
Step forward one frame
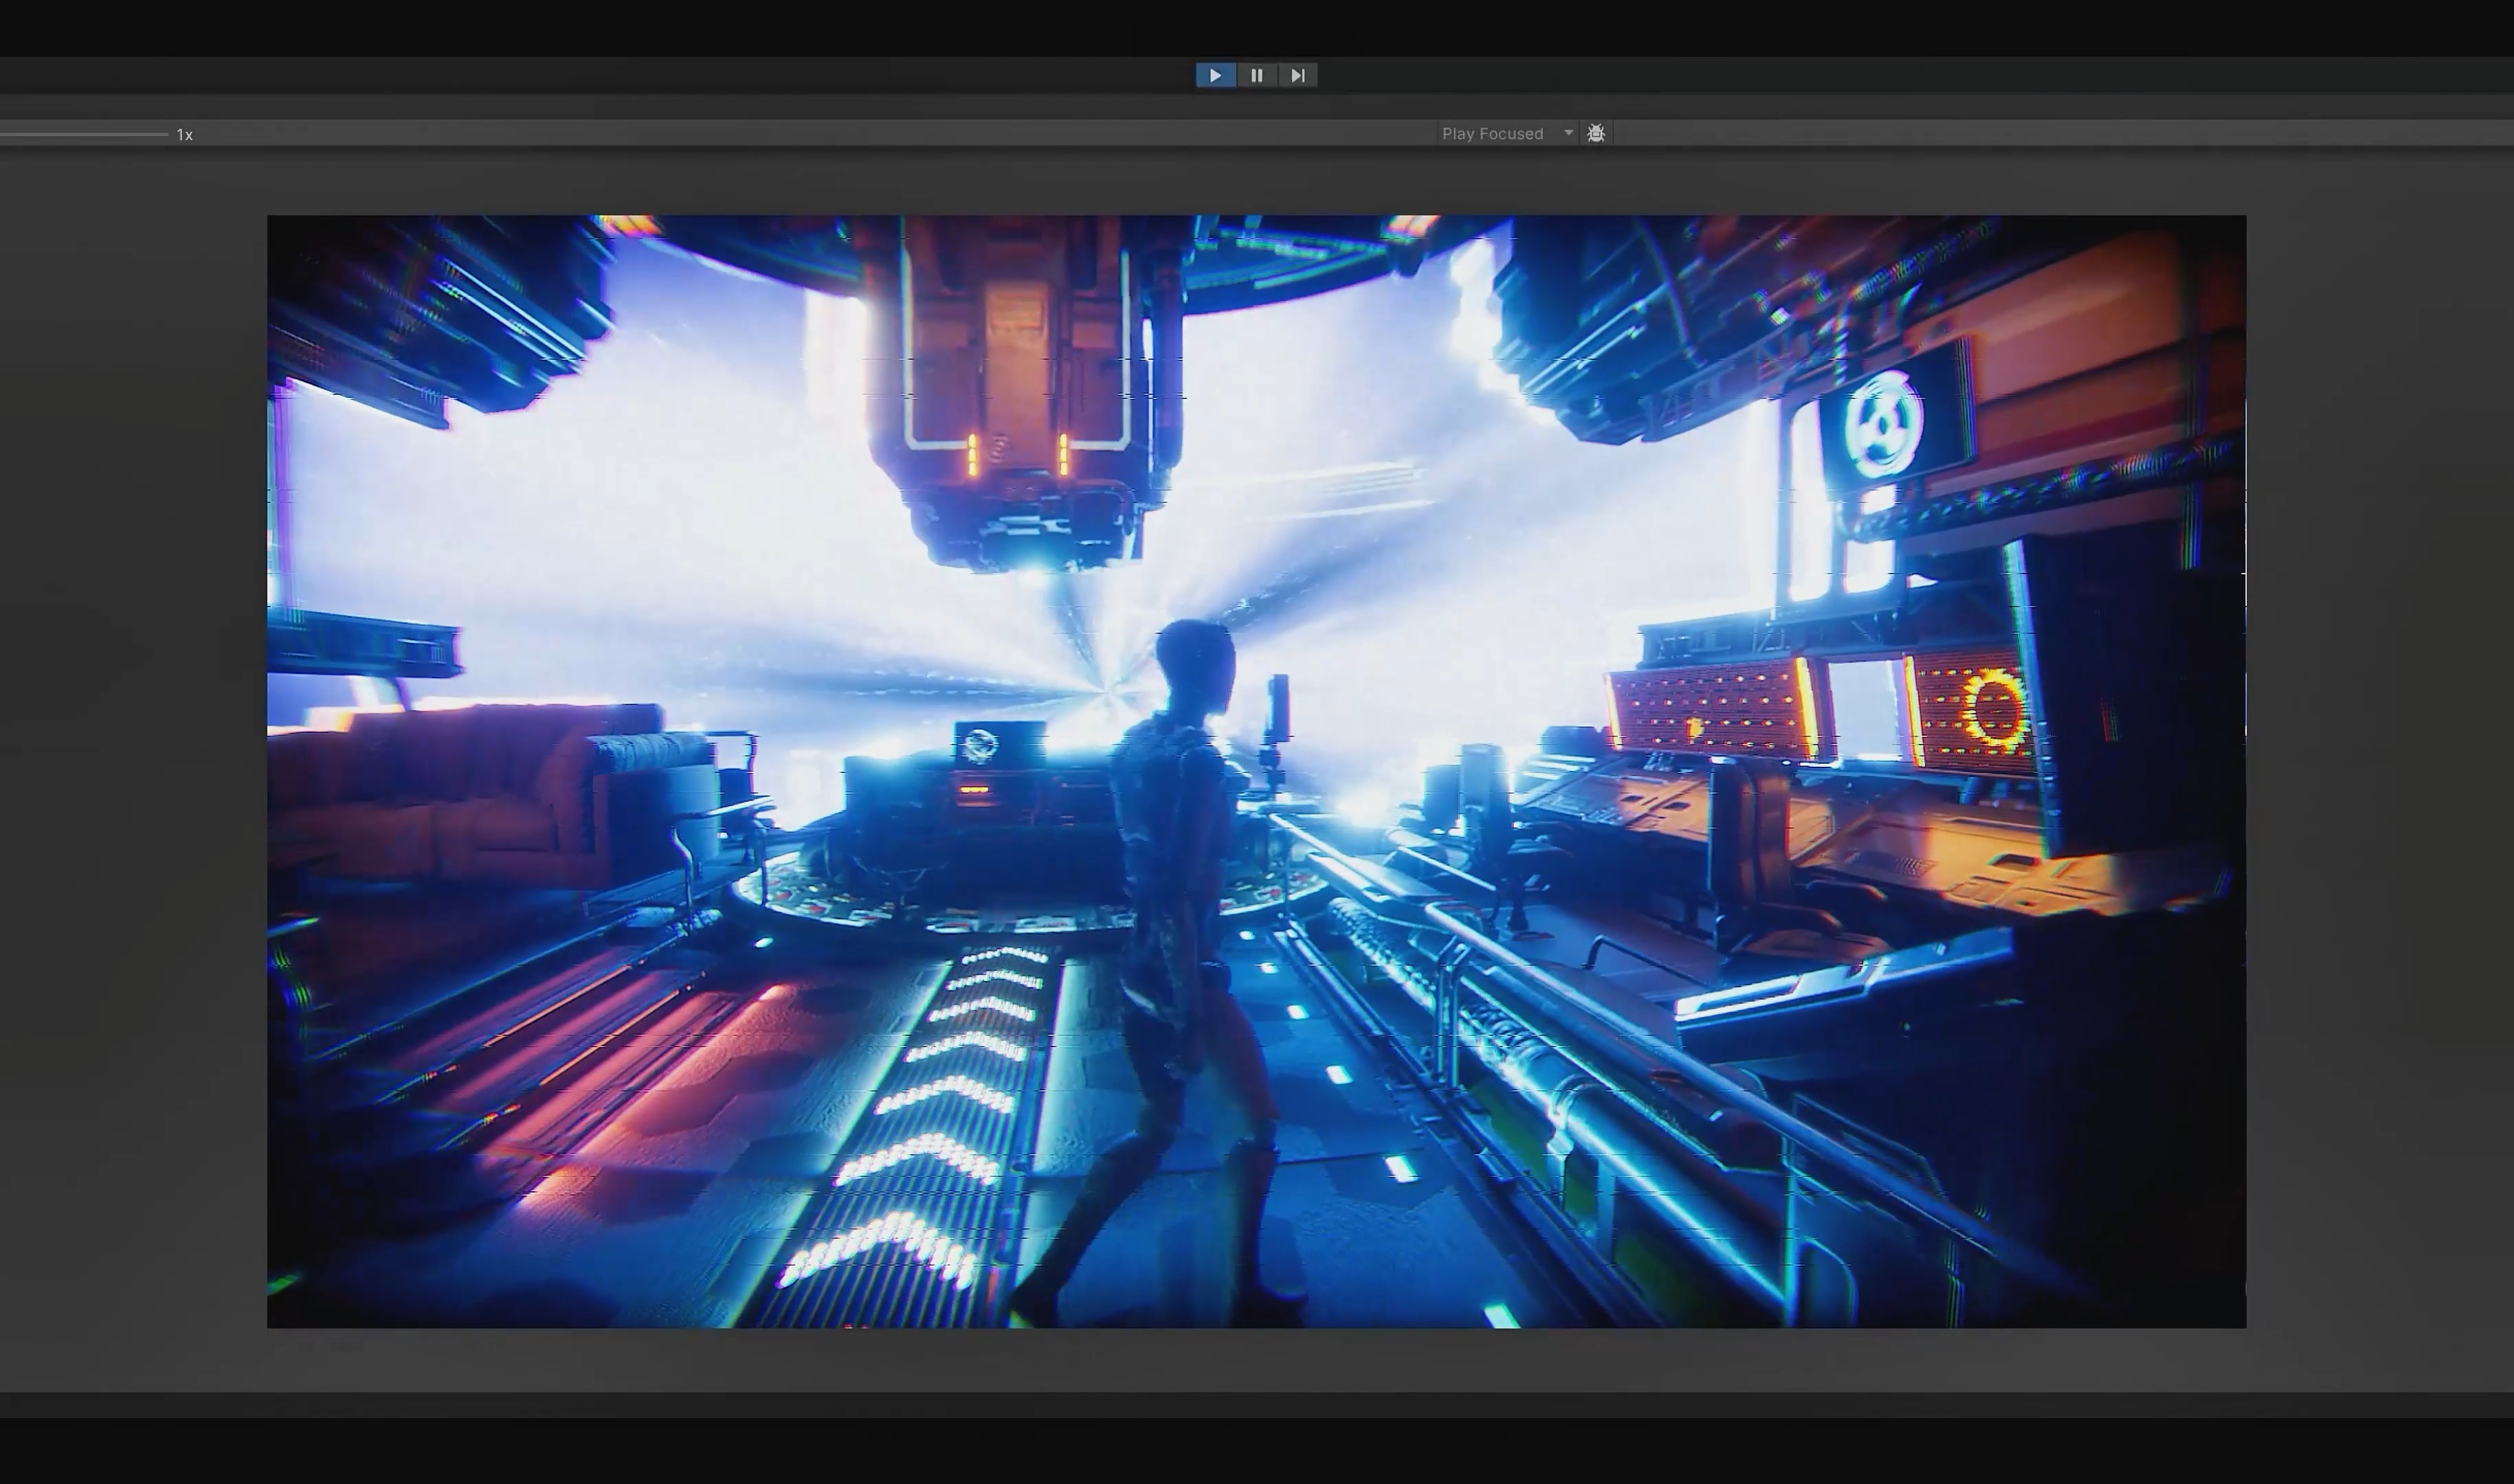pos(1298,75)
